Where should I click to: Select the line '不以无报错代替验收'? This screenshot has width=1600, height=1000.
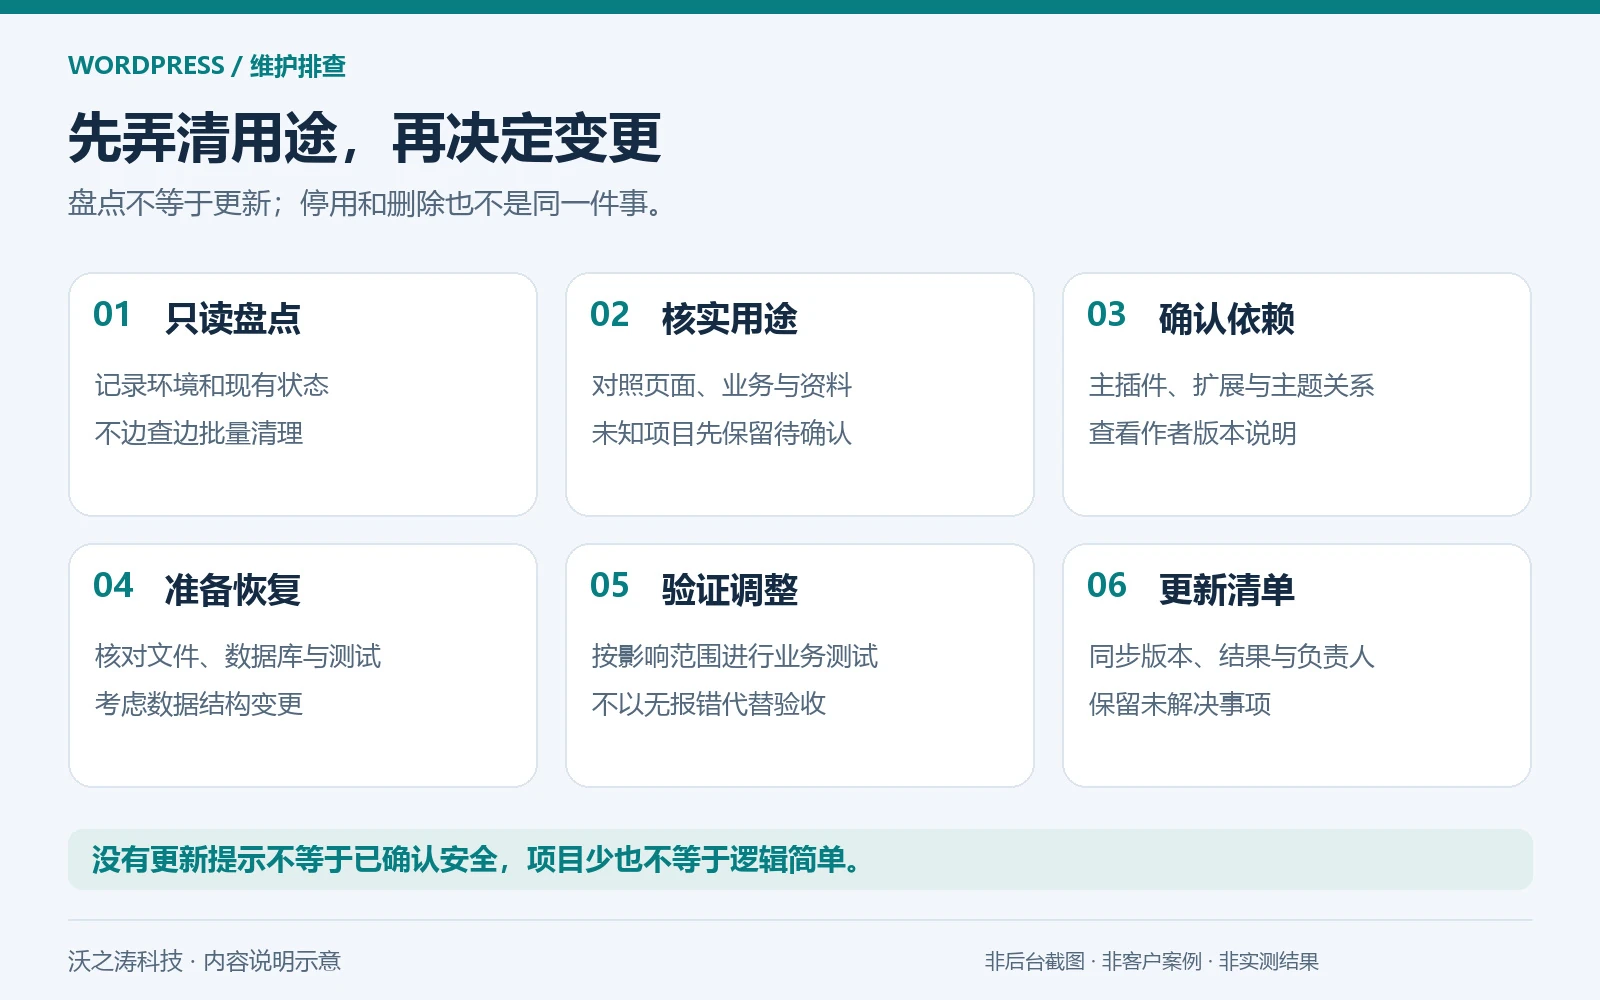pyautogui.click(x=709, y=704)
